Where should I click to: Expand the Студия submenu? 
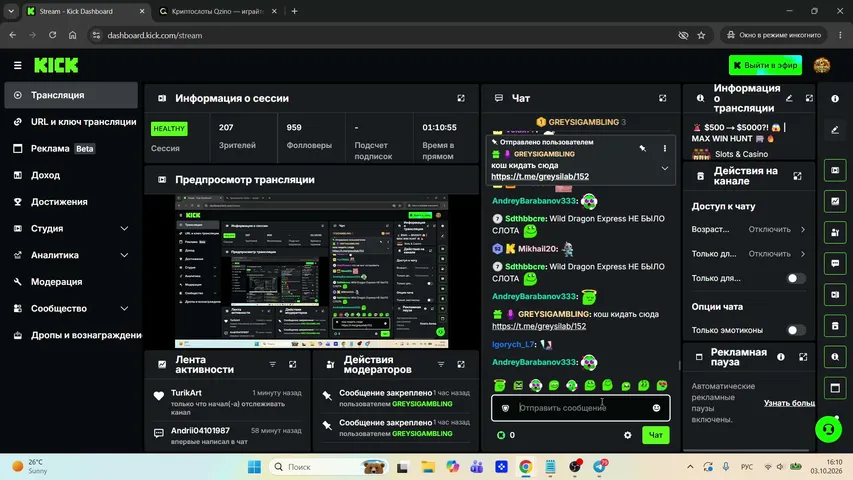[x=124, y=229]
